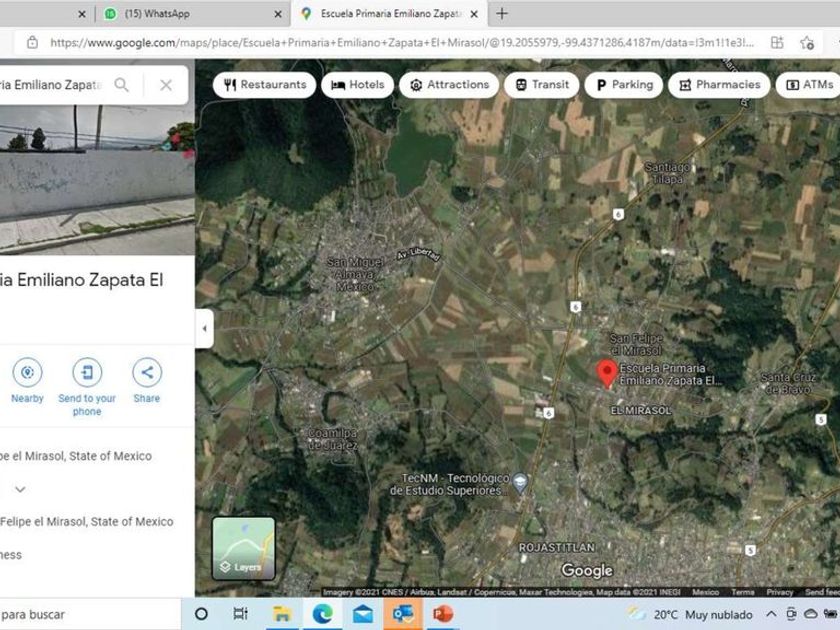
Task: Click the weather 20°C Muy nublado widget
Action: [x=690, y=614]
